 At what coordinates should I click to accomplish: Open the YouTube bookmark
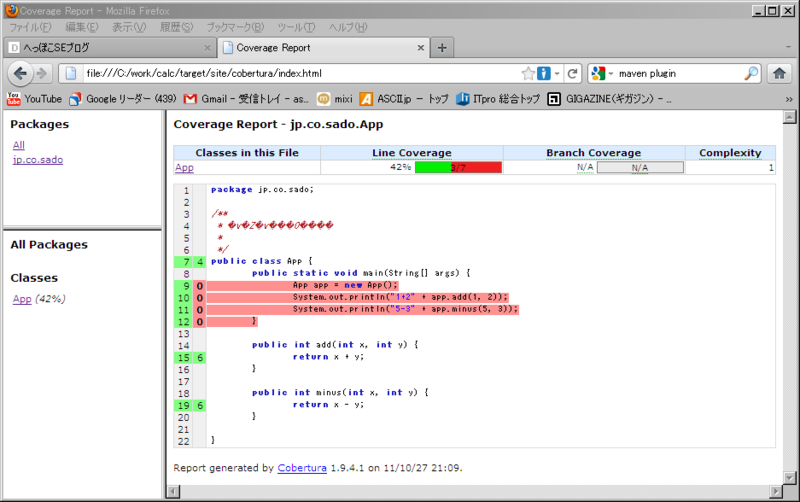[x=34, y=99]
